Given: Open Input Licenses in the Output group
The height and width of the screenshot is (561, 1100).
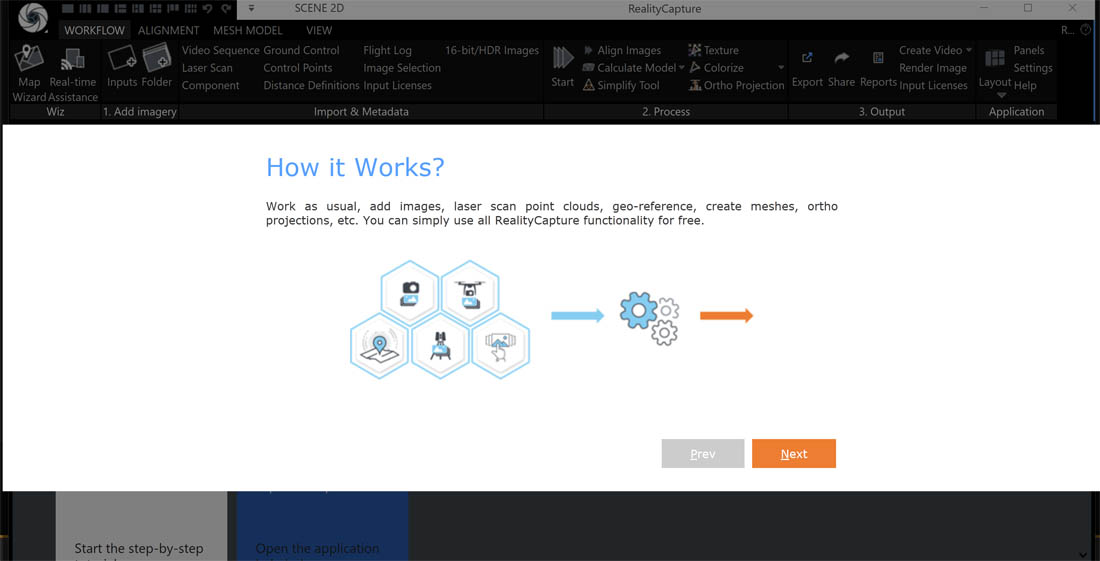Looking at the screenshot, I should (933, 86).
